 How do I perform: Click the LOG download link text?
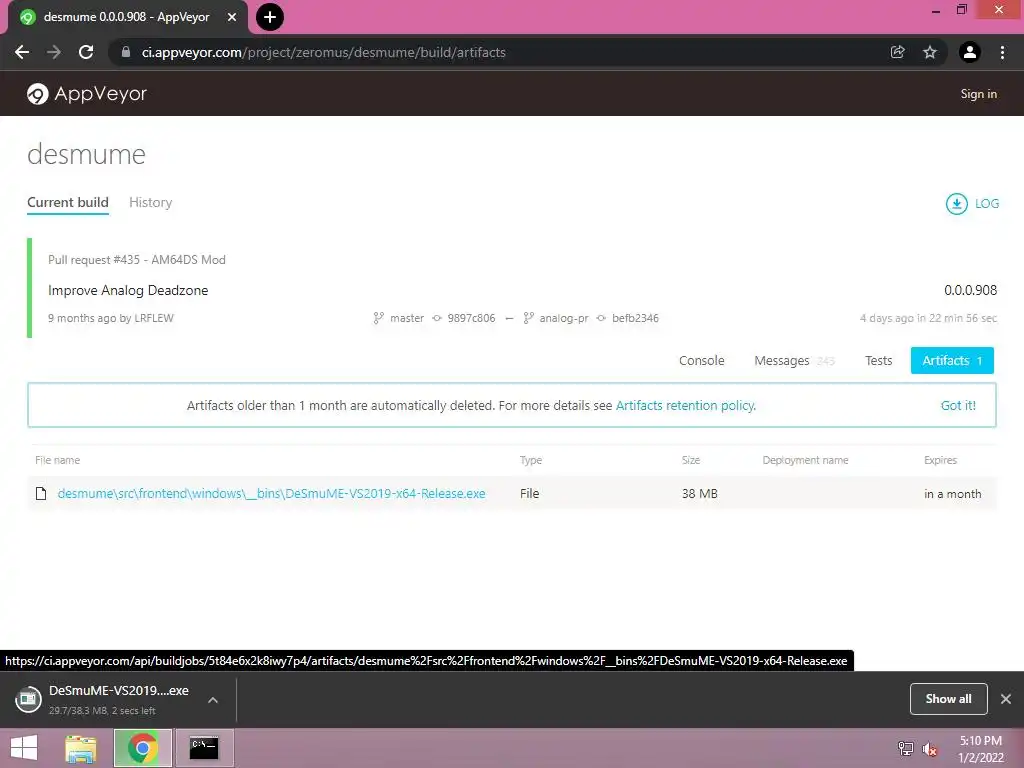click(987, 204)
